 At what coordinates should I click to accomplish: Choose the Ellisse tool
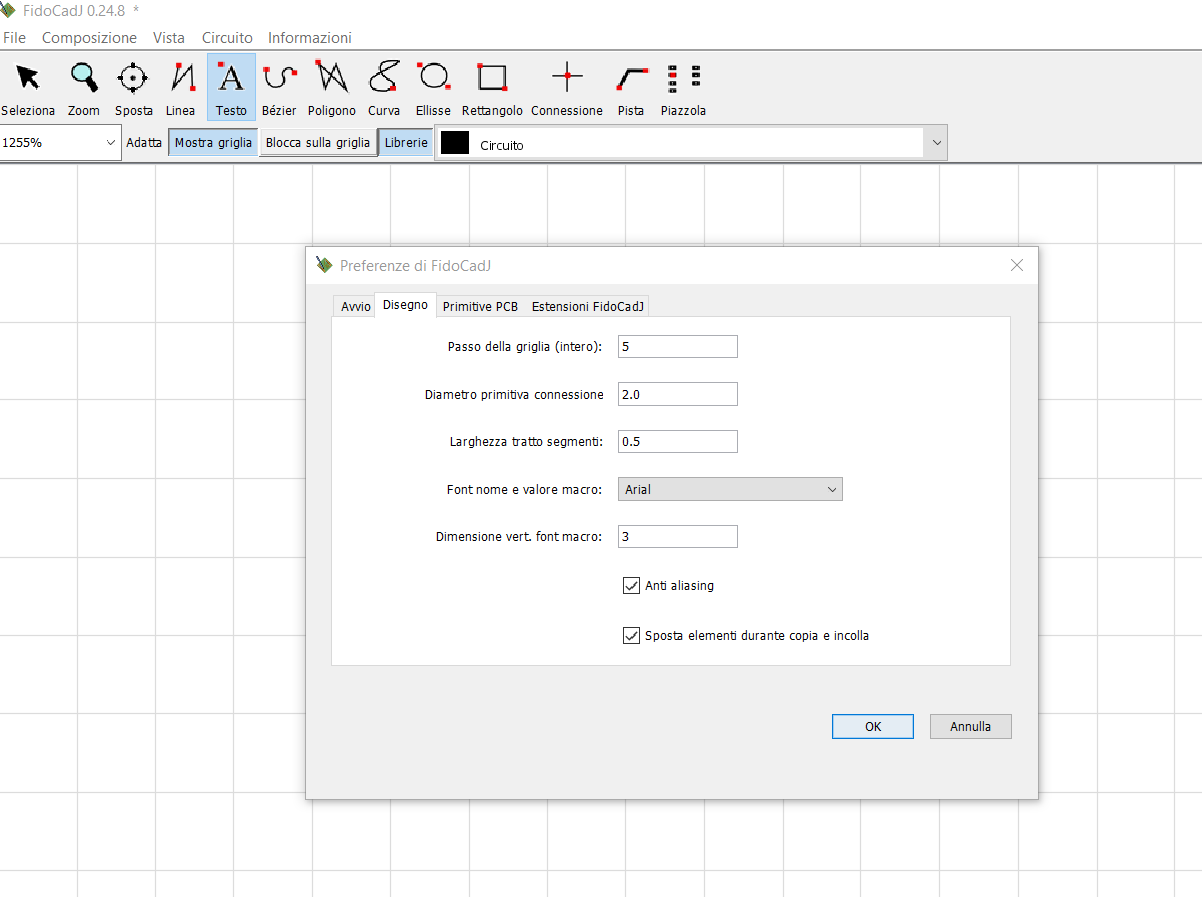tap(433, 86)
